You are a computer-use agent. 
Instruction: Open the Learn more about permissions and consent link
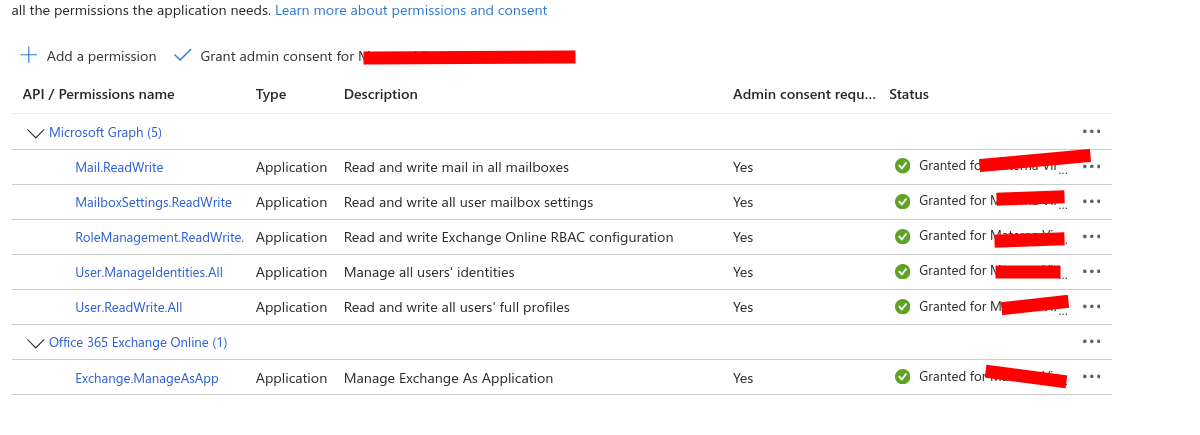(411, 10)
